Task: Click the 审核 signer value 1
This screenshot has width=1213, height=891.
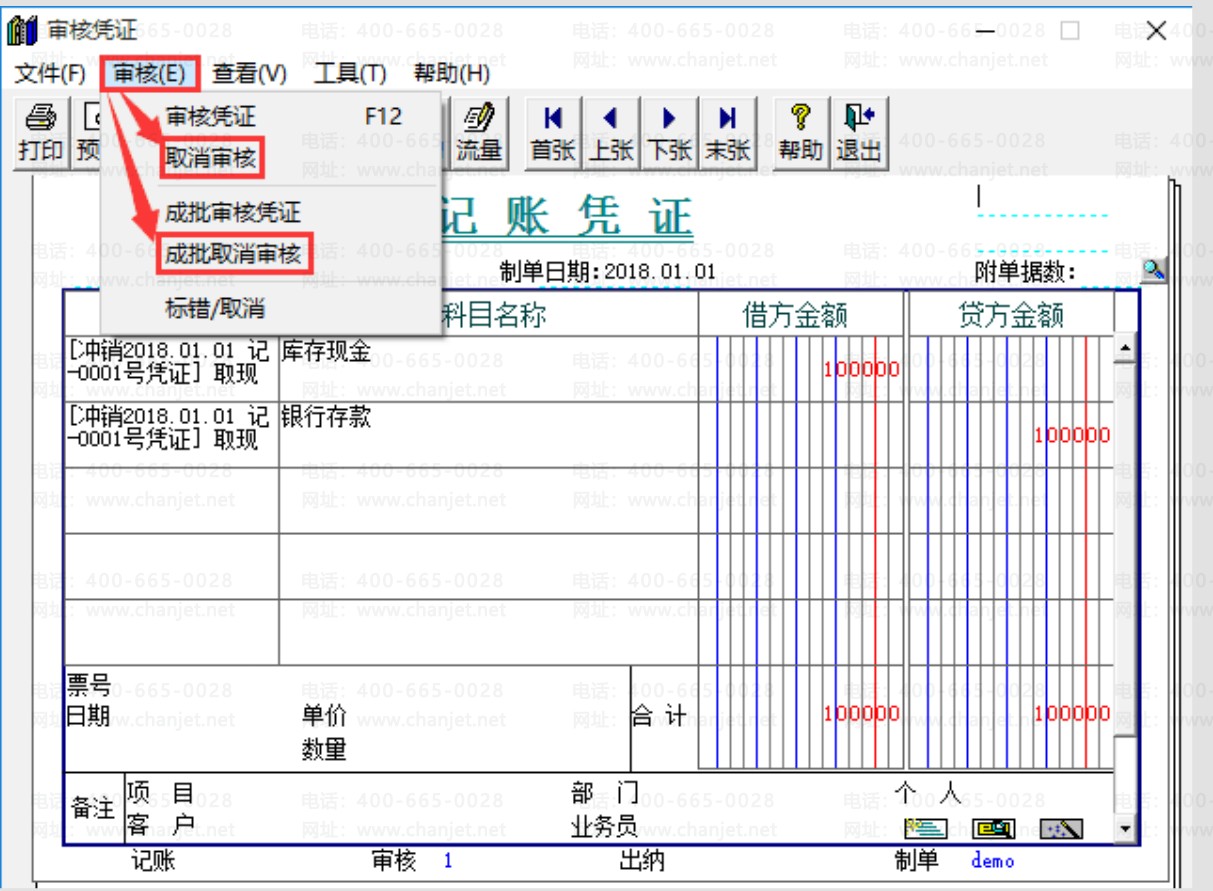Action: pos(448,861)
